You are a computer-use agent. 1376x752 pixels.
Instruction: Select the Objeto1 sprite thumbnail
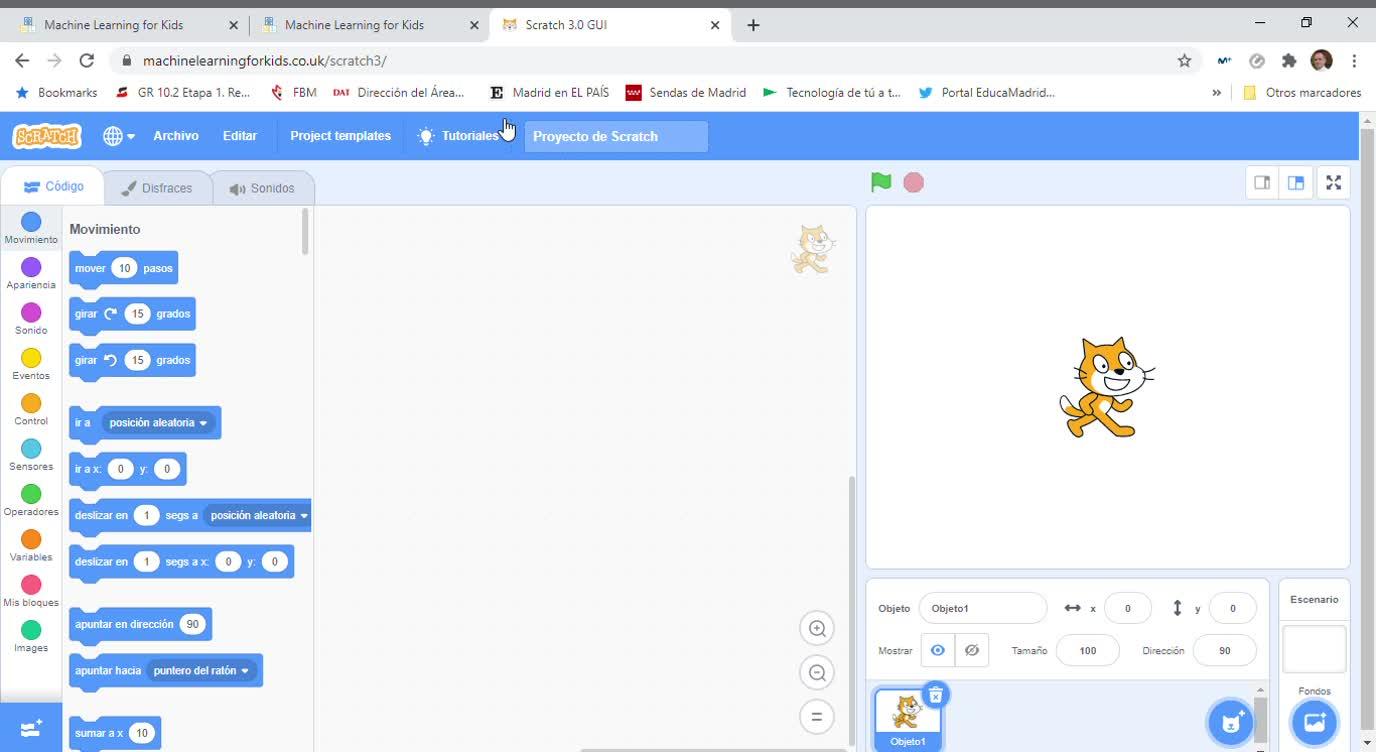(x=908, y=719)
